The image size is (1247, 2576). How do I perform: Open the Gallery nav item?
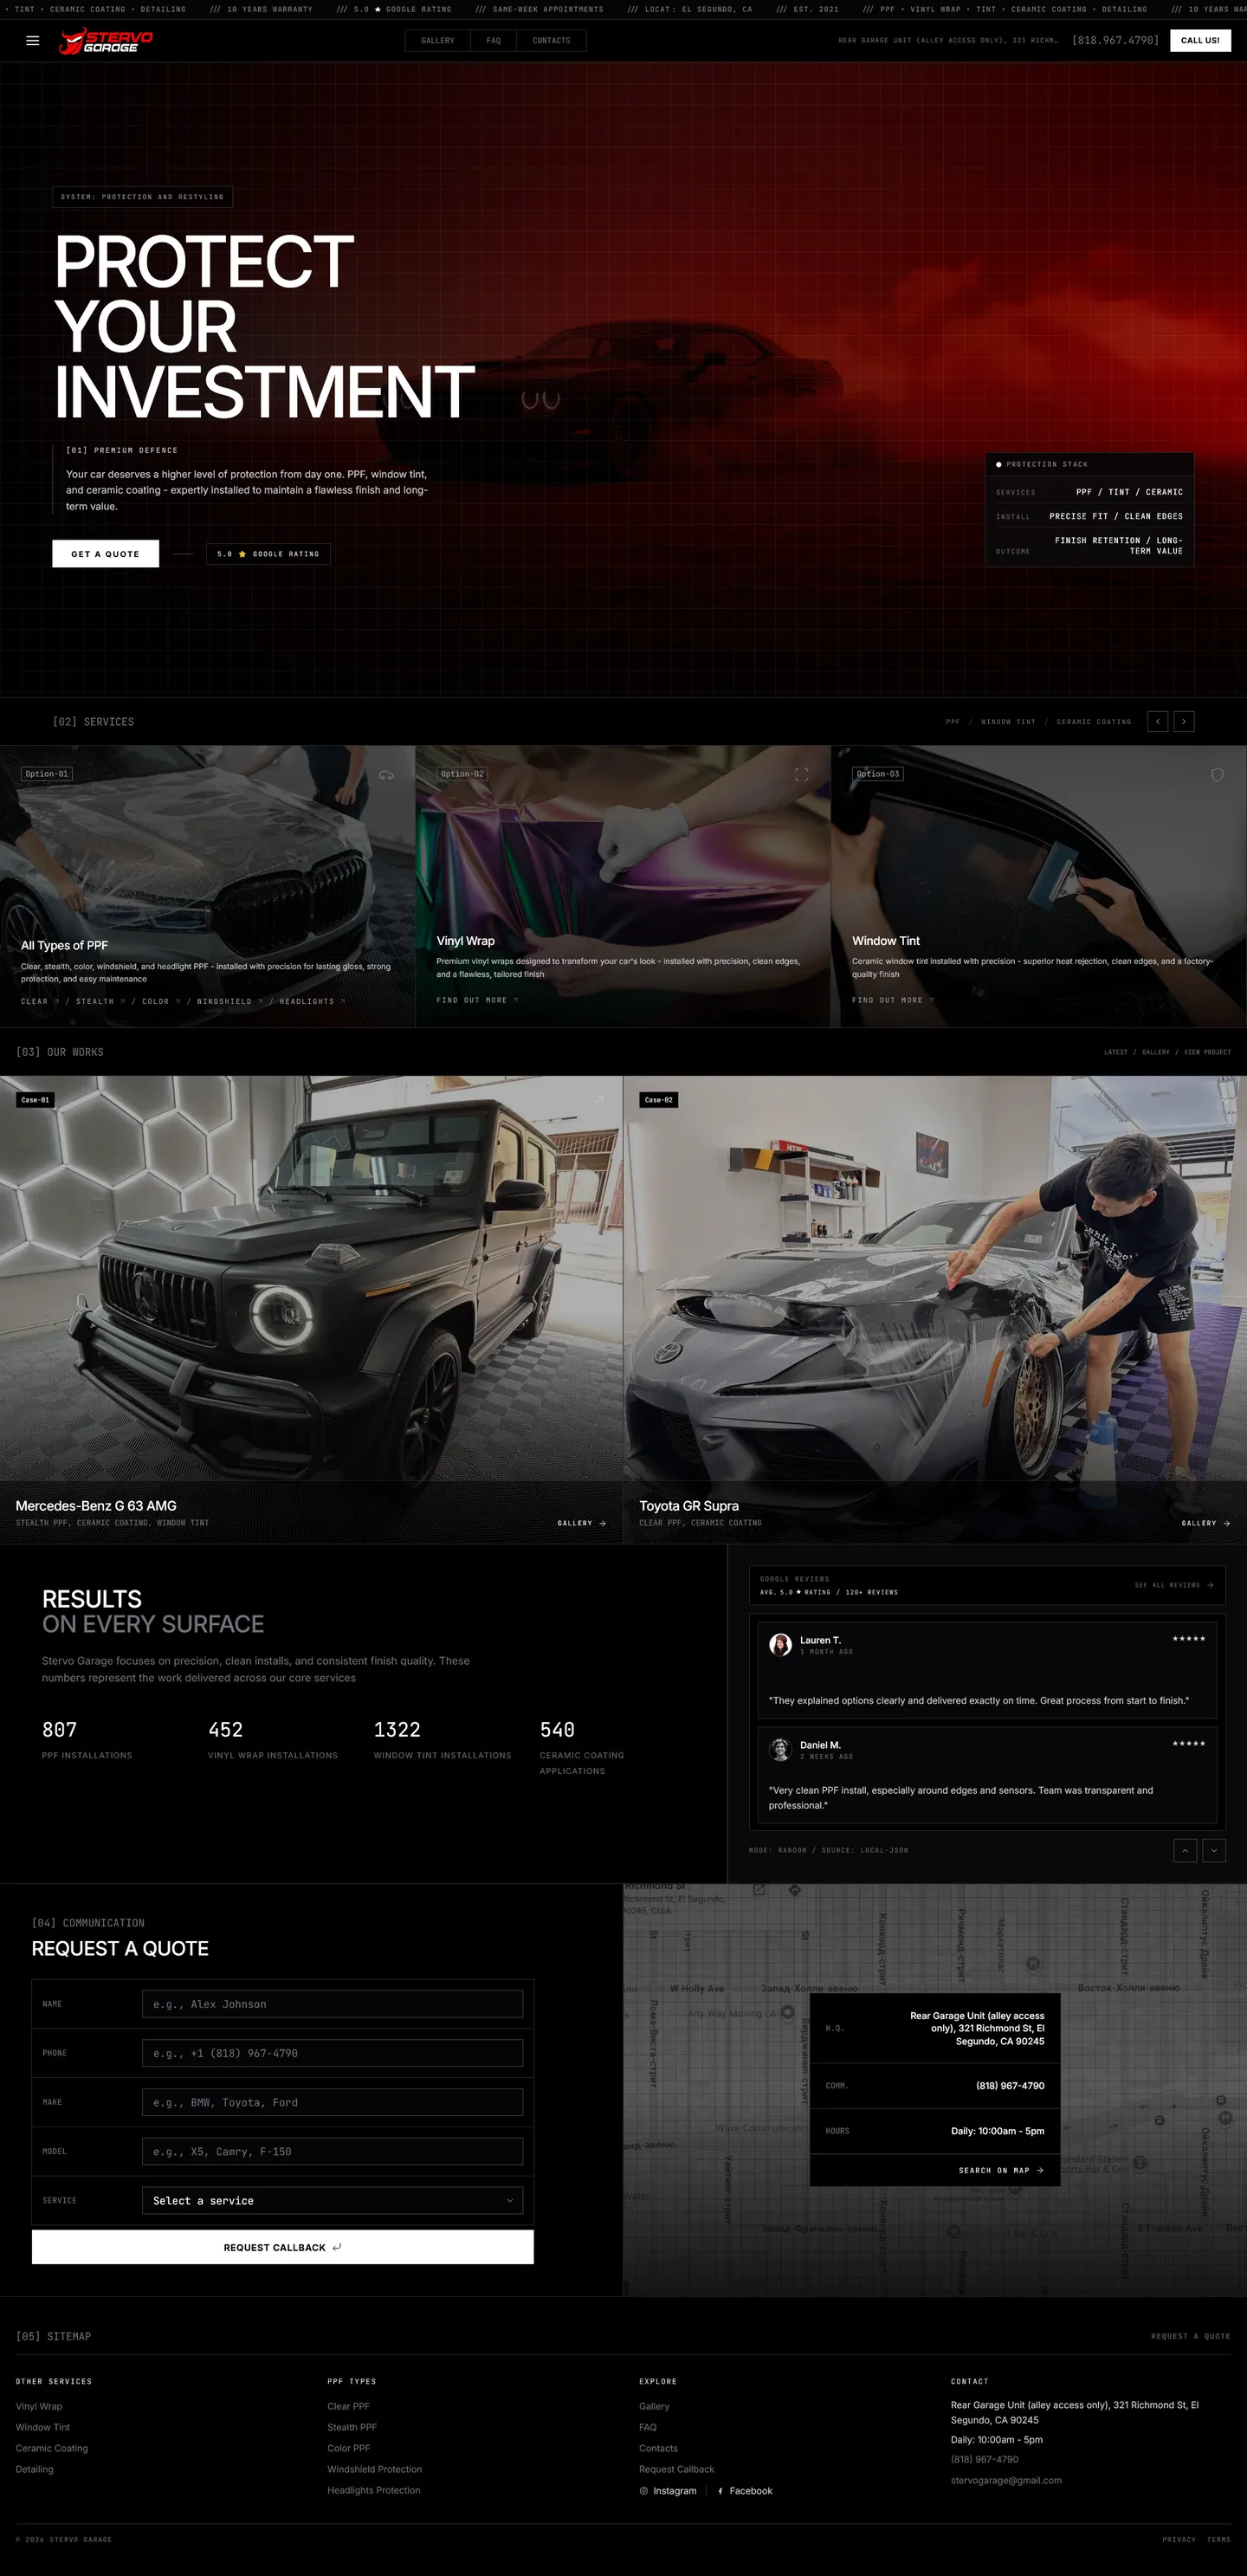point(438,41)
